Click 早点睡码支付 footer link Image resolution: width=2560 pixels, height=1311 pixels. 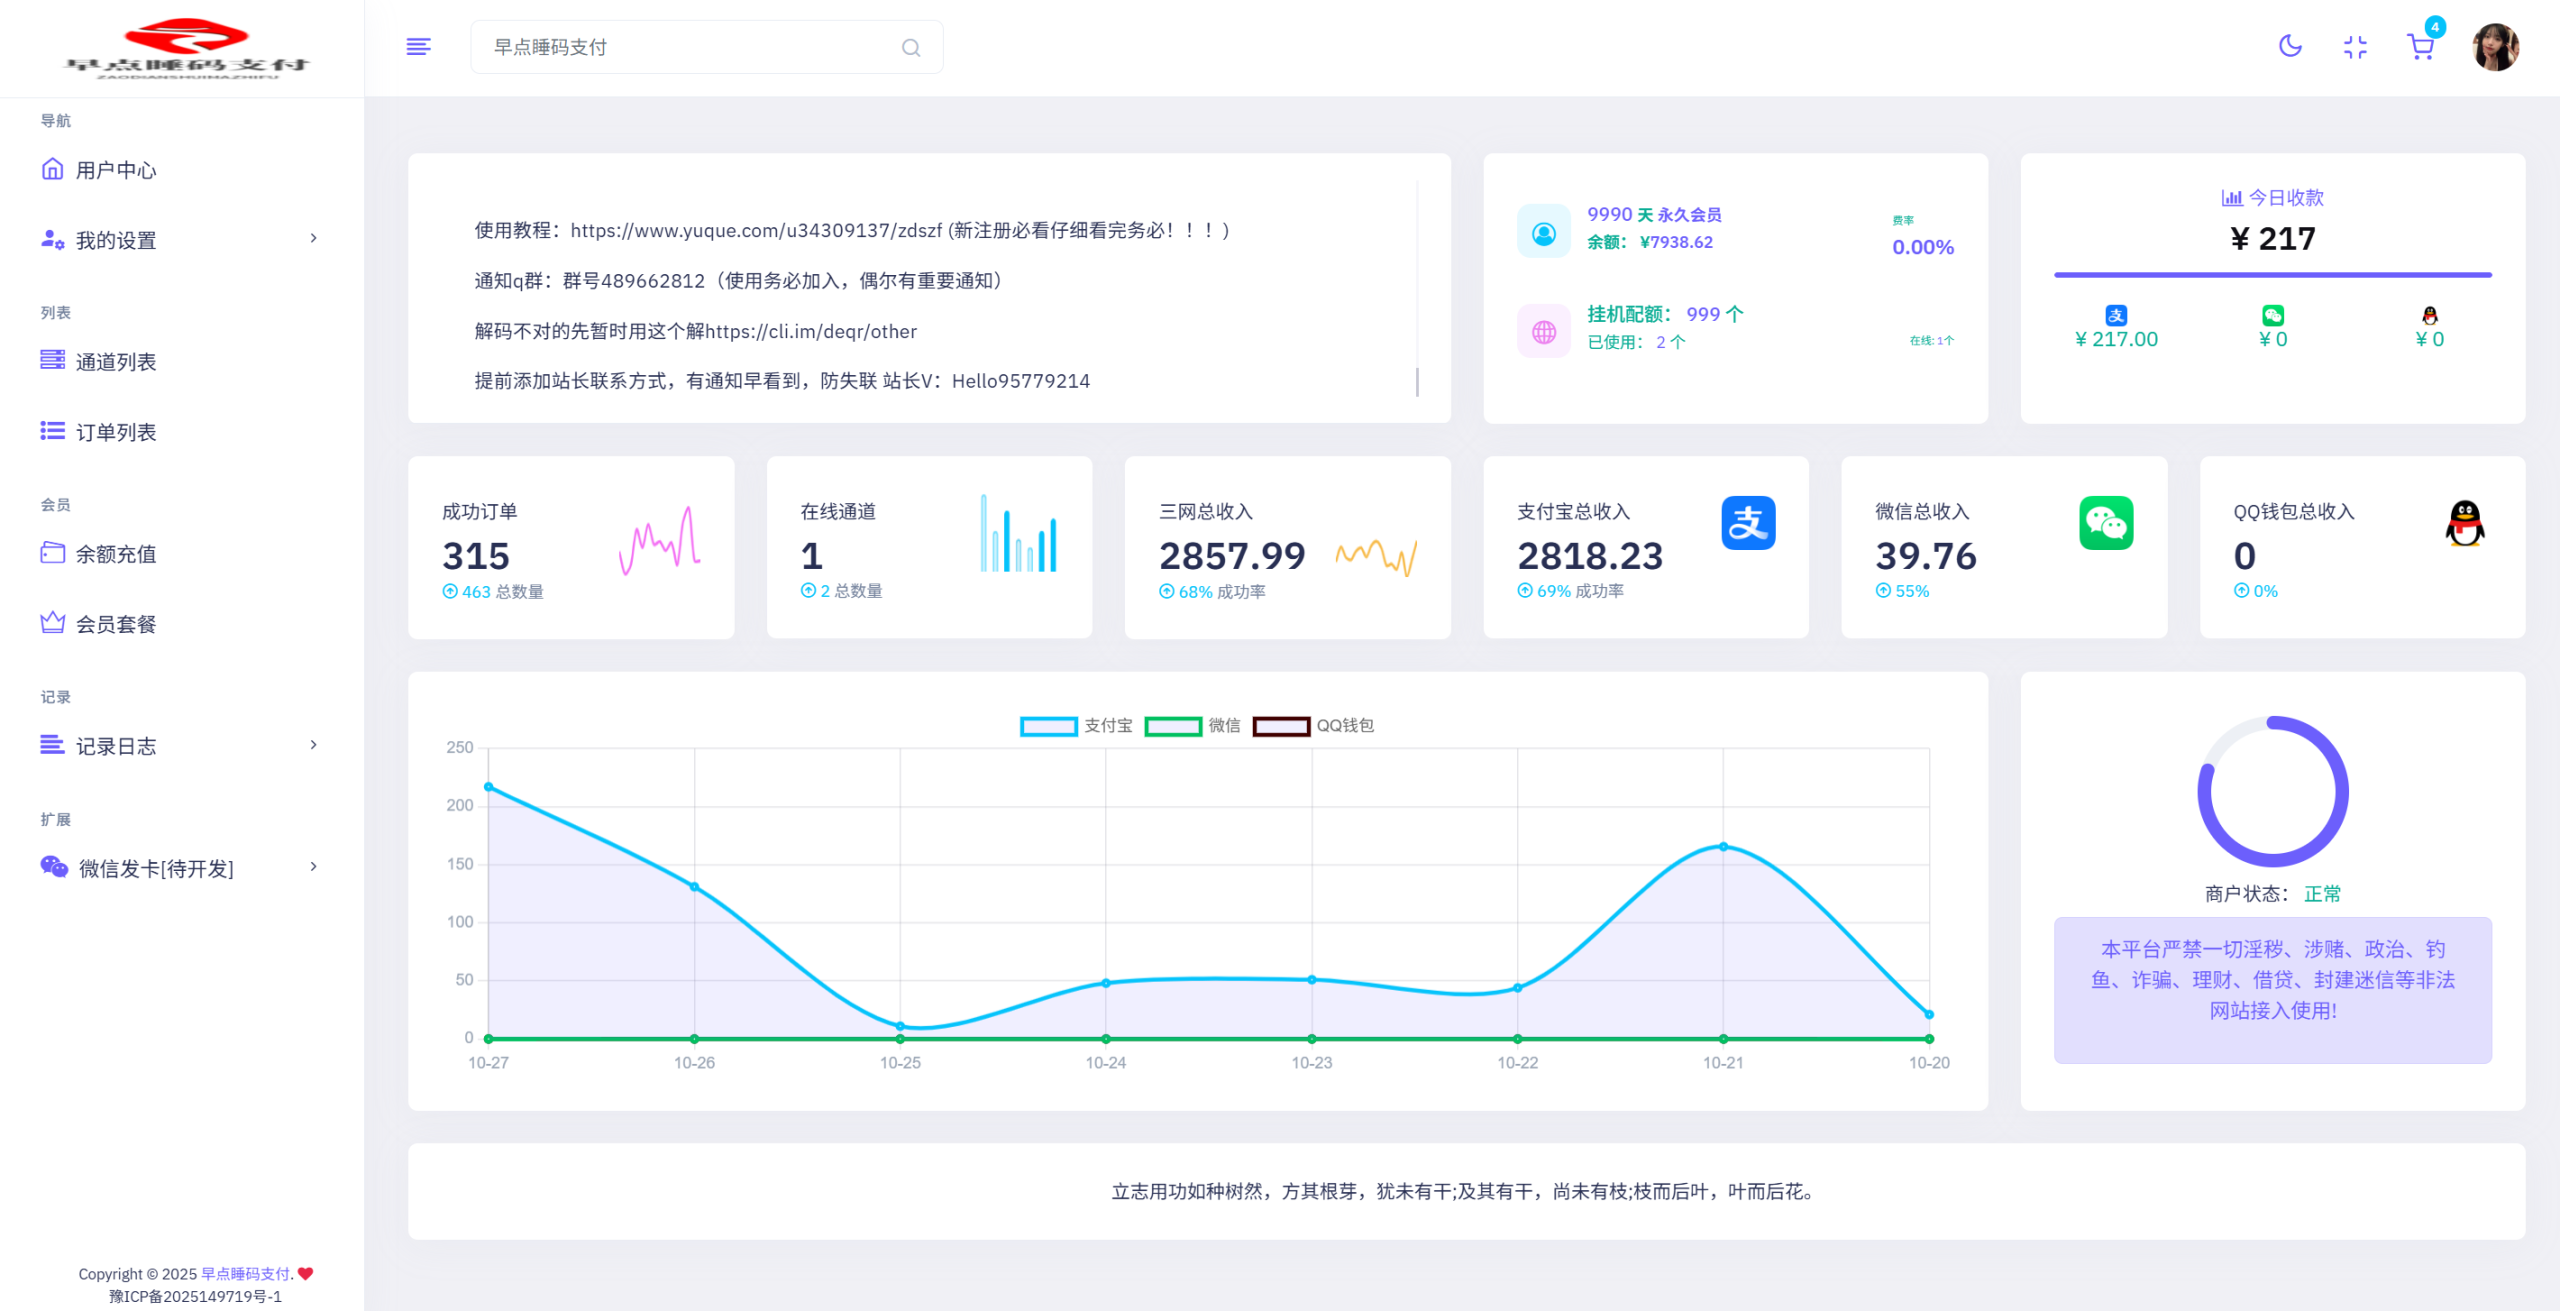pos(245,1274)
